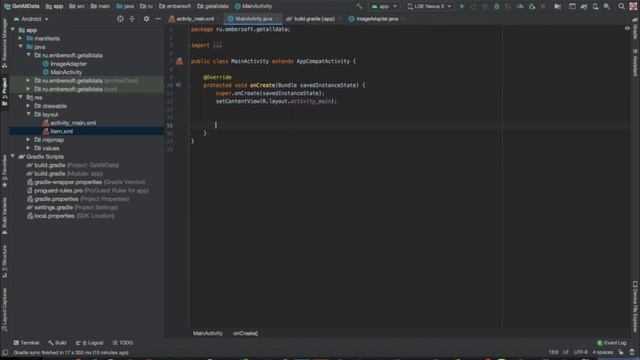Screen dimensions: 640x360
Task: Click the override gutter icon beside onCreate
Action: point(178,85)
